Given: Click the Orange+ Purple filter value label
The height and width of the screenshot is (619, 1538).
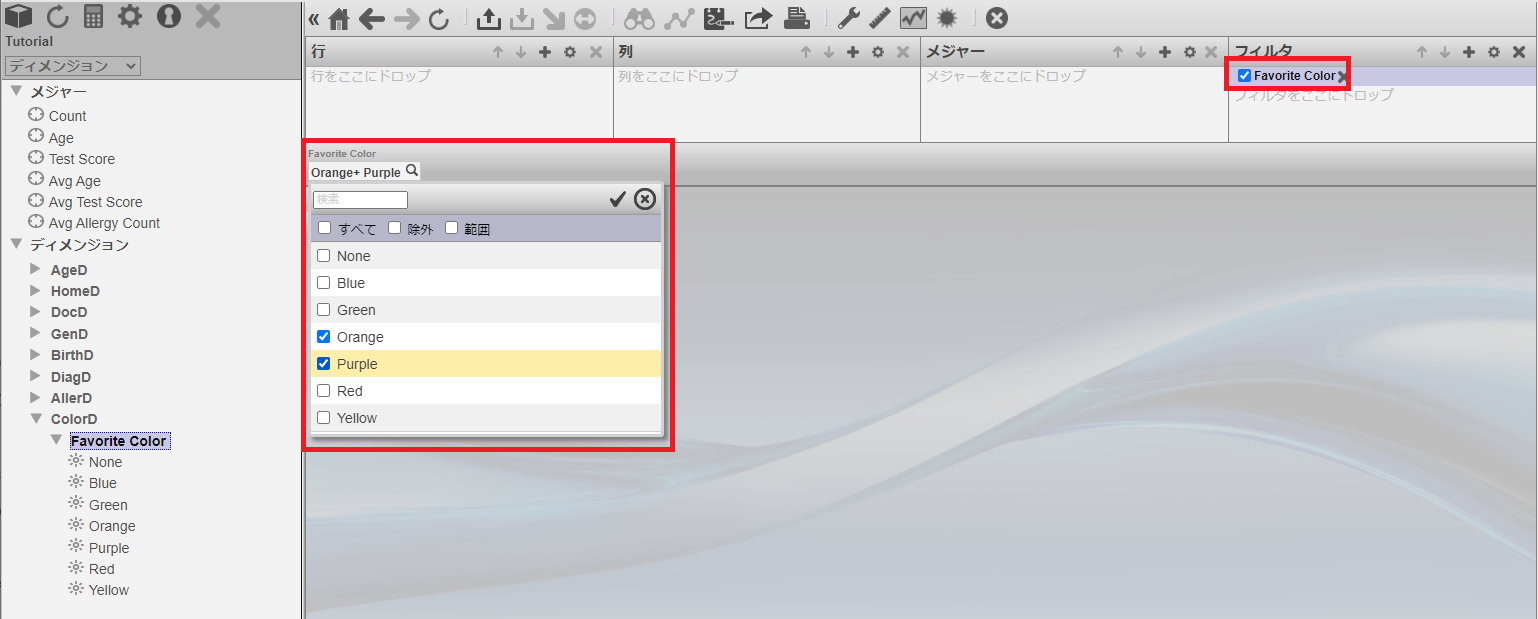Looking at the screenshot, I should click(x=356, y=173).
